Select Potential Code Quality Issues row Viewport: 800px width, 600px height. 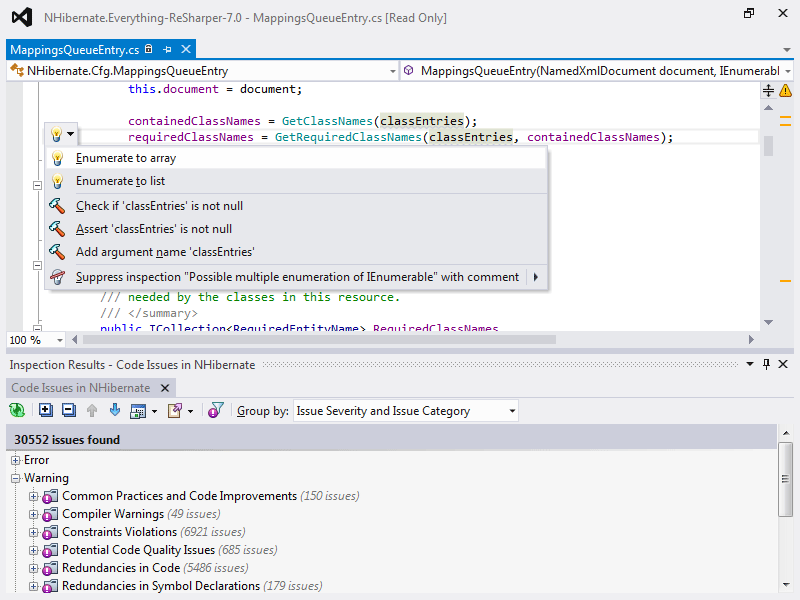[169, 550]
